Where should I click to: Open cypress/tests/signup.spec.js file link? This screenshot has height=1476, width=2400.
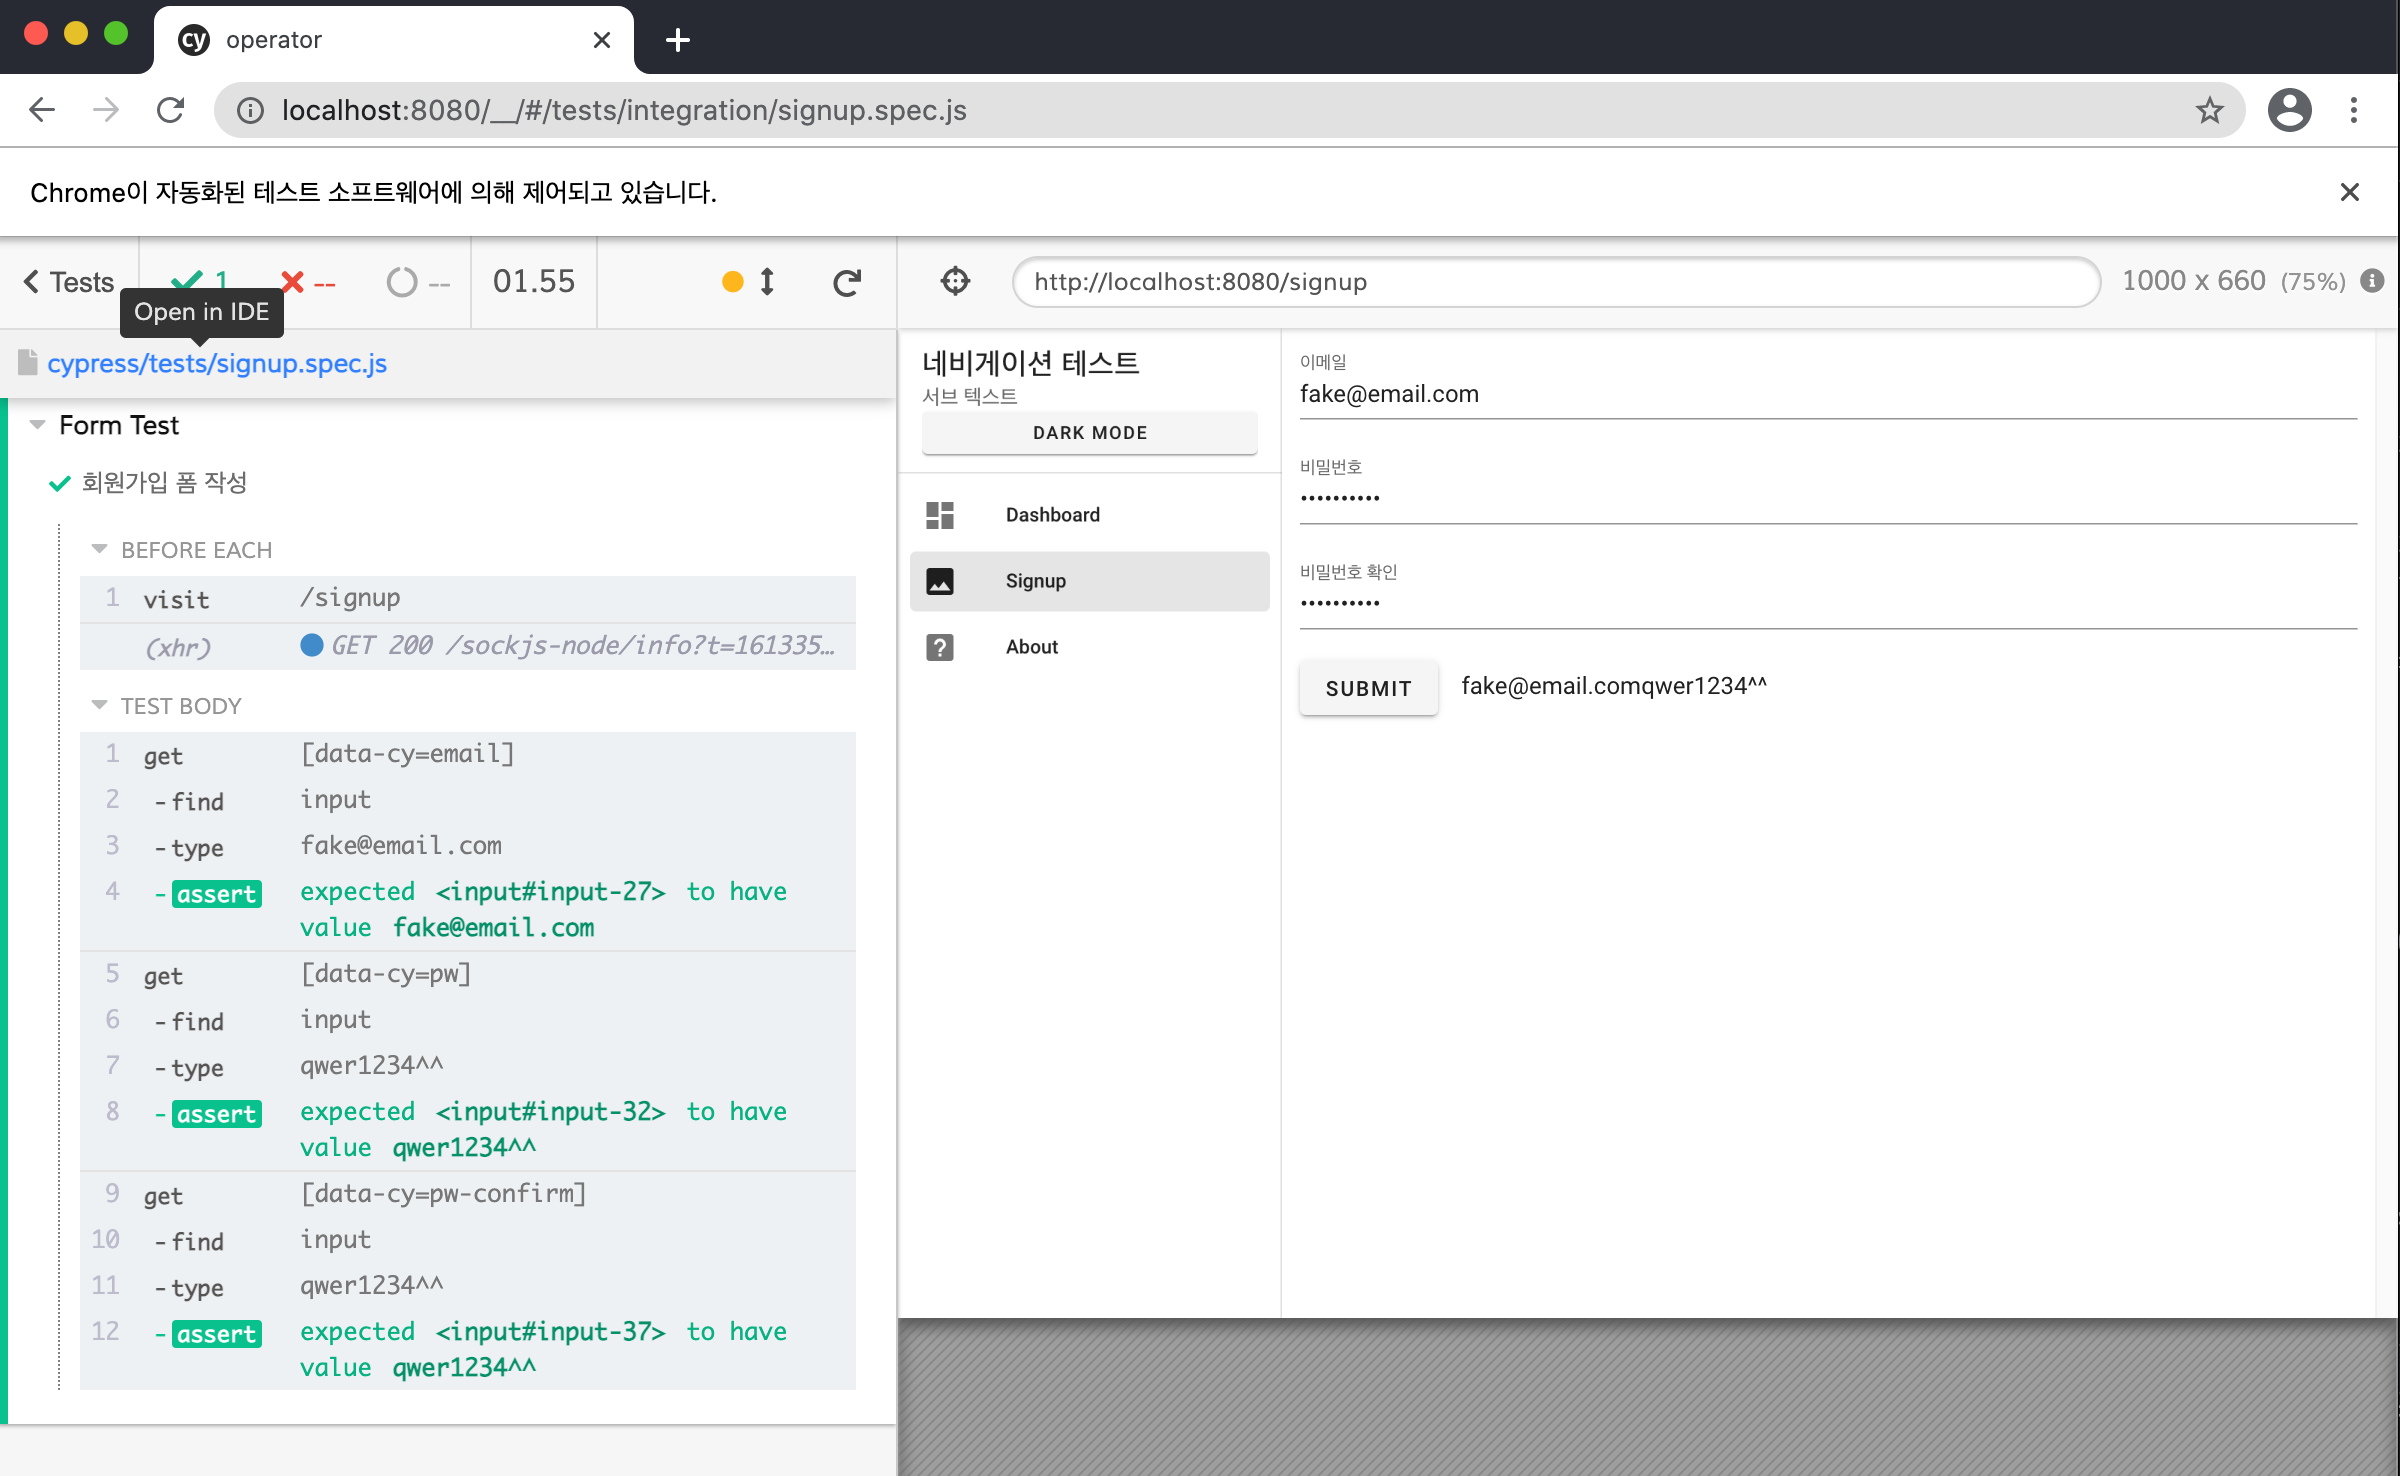pos(217,363)
